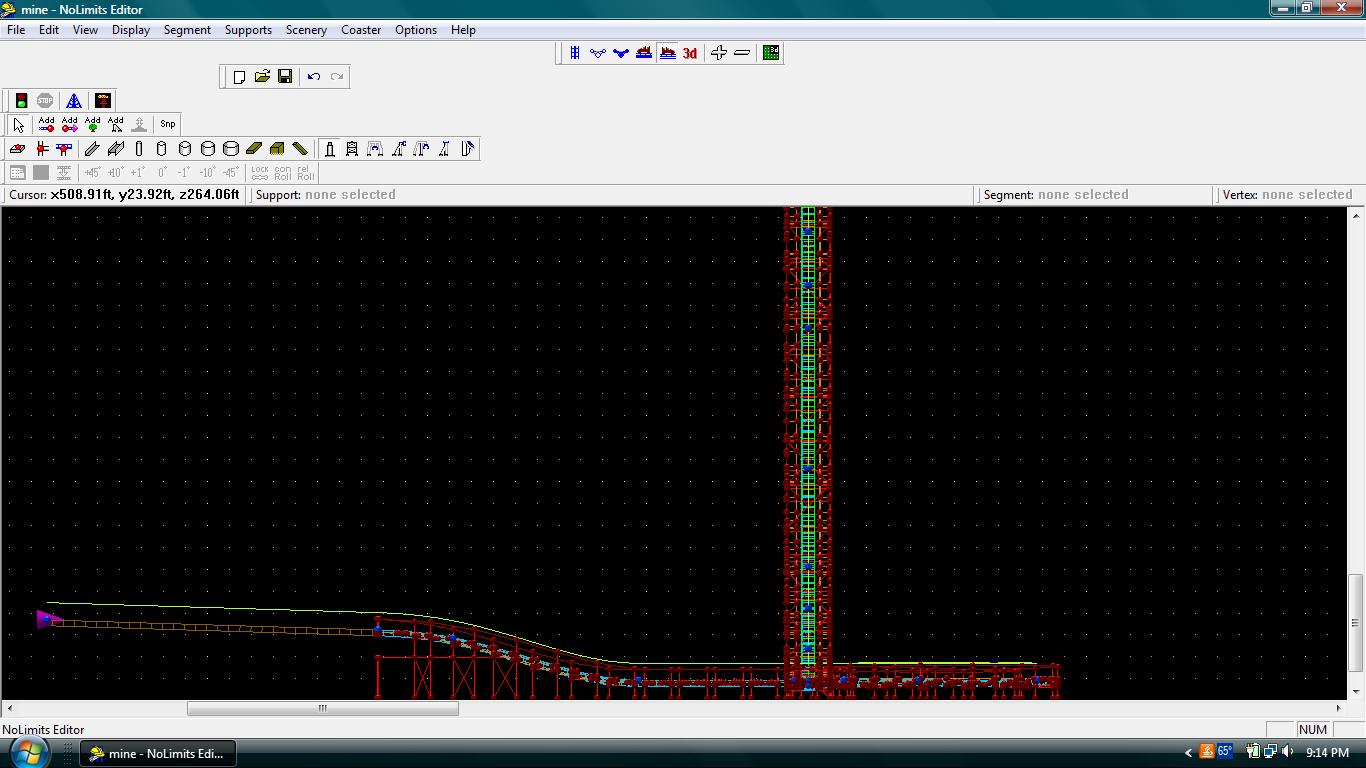Image resolution: width=1366 pixels, height=768 pixels.
Task: Open the Edit menu
Action: [49, 30]
